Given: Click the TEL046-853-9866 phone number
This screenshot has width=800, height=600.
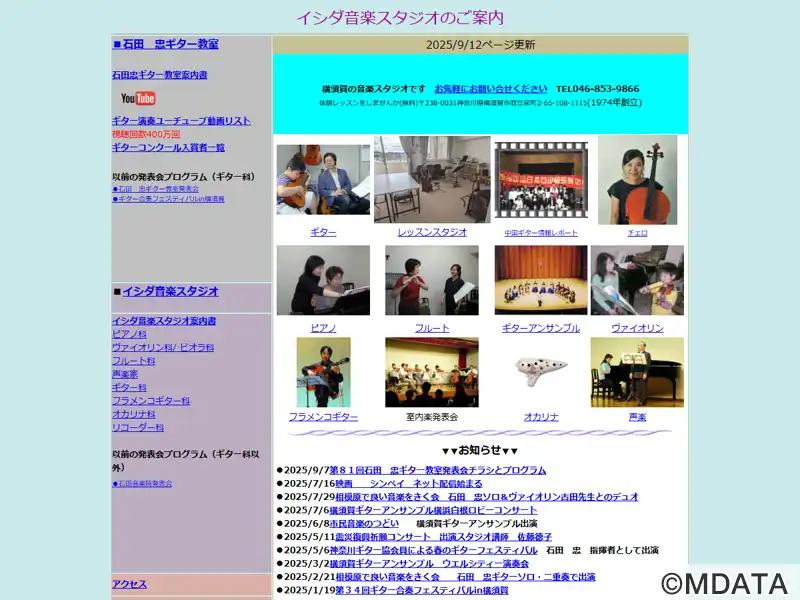Looking at the screenshot, I should [x=597, y=89].
